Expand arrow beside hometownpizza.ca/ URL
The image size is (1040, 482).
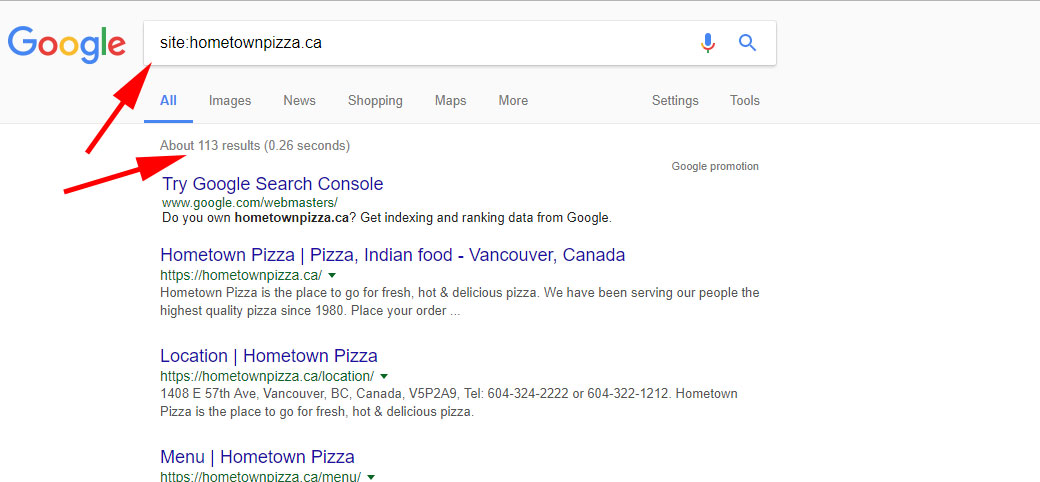point(332,275)
